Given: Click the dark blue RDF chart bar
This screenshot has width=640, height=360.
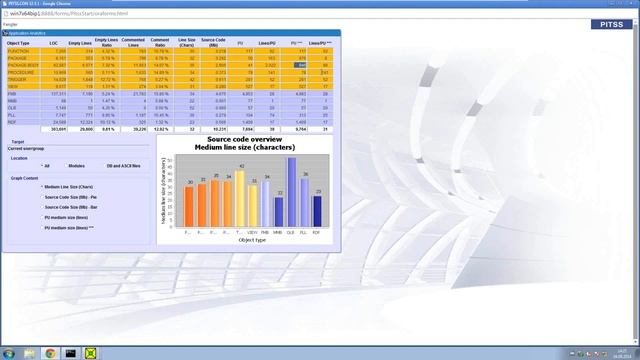Looking at the screenshot, I should click(317, 211).
